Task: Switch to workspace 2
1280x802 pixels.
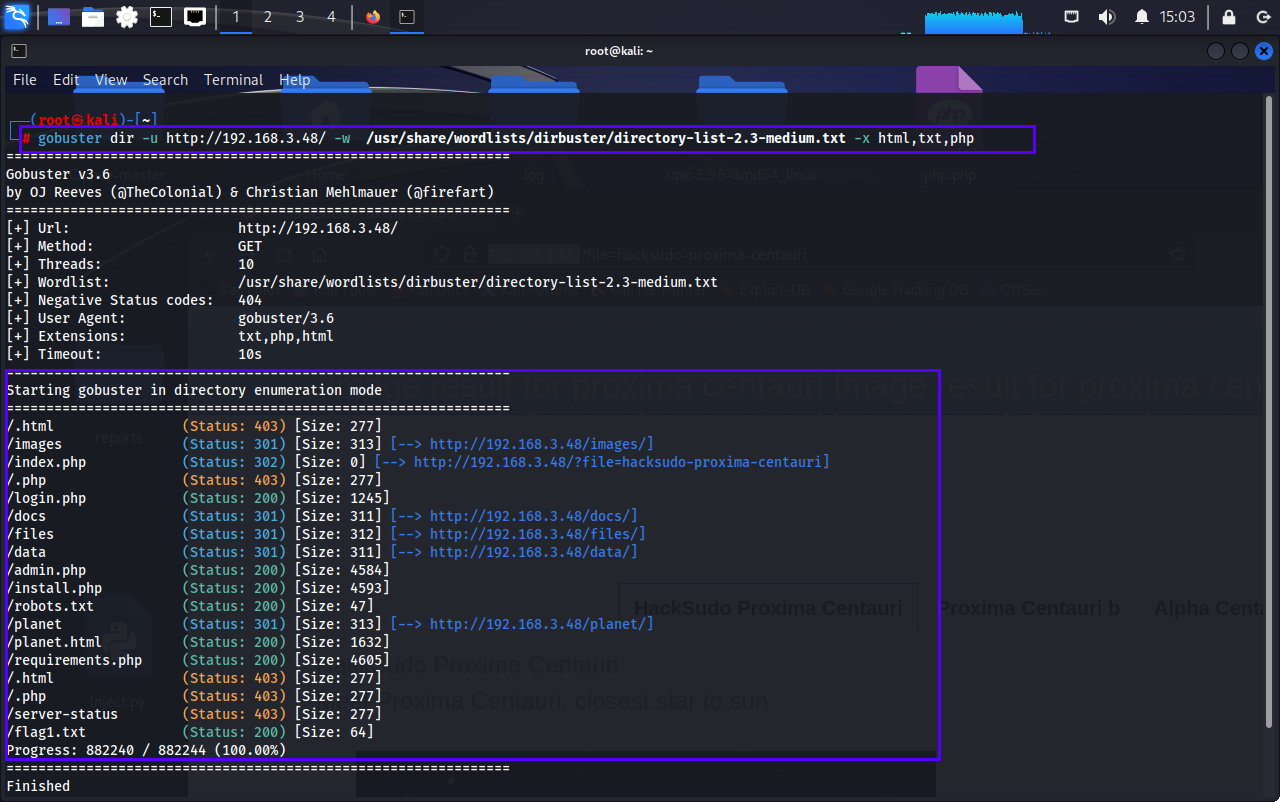Action: 268,17
